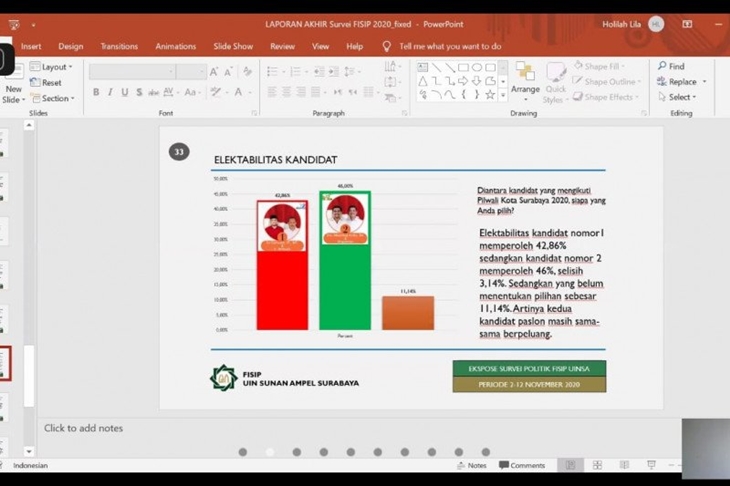The width and height of the screenshot is (730, 486).
Task: Expand the Section dropdown
Action: [x=51, y=98]
